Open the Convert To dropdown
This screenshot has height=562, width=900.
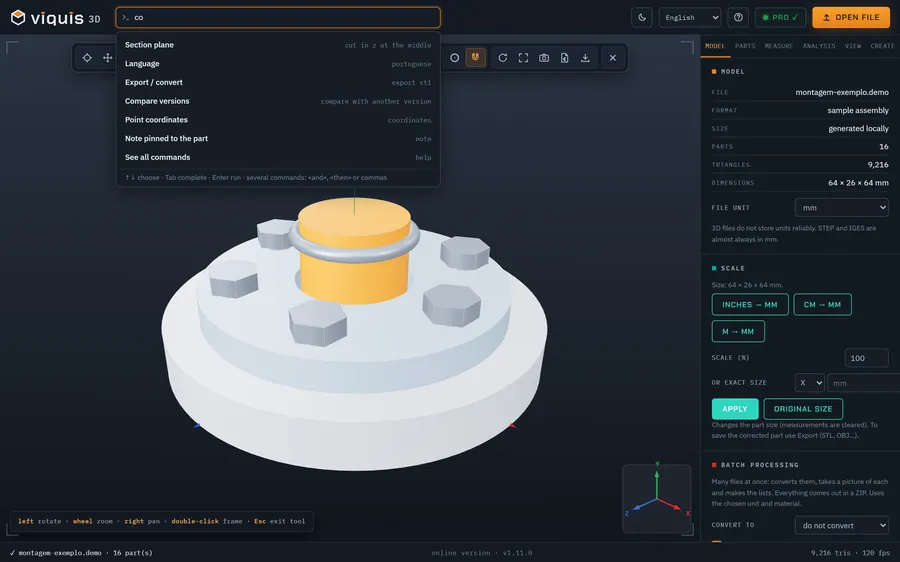pos(841,525)
